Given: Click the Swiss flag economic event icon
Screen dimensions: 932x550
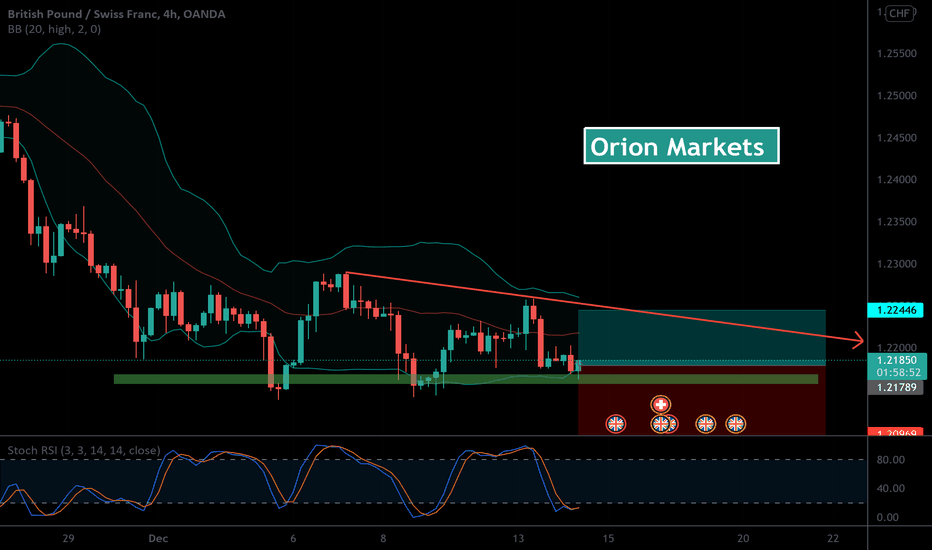Looking at the screenshot, I should (x=660, y=405).
